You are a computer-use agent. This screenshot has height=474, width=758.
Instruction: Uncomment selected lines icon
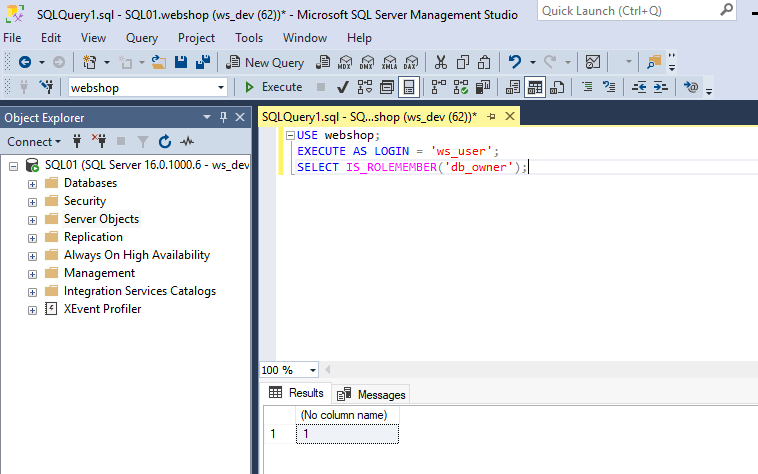click(x=609, y=87)
